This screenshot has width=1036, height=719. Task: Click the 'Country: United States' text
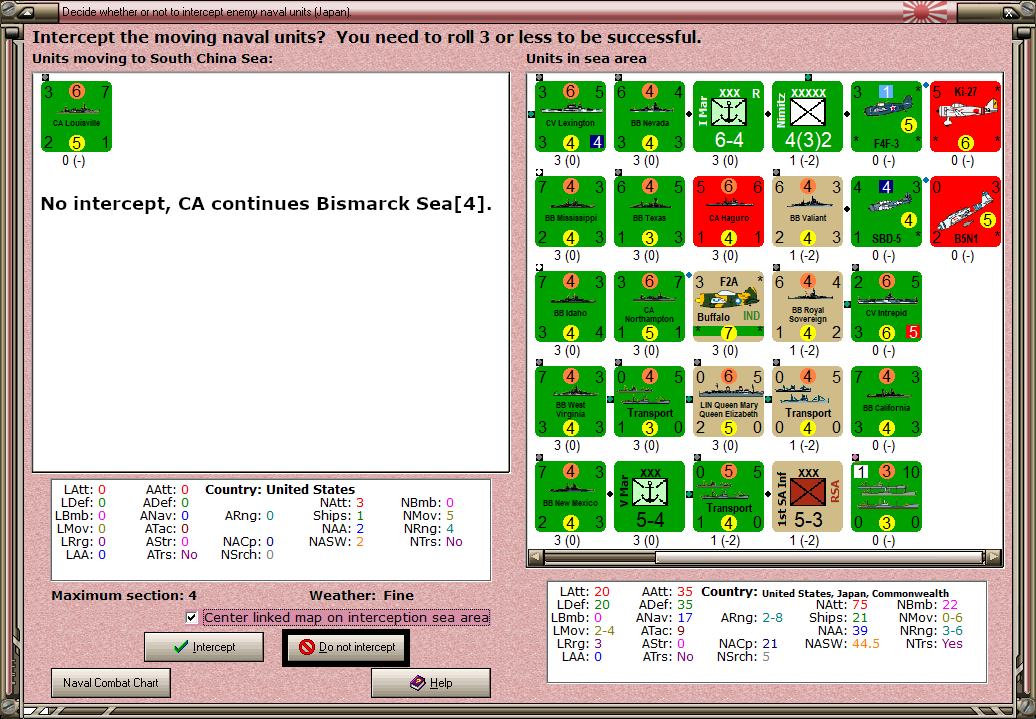pyautogui.click(x=280, y=490)
